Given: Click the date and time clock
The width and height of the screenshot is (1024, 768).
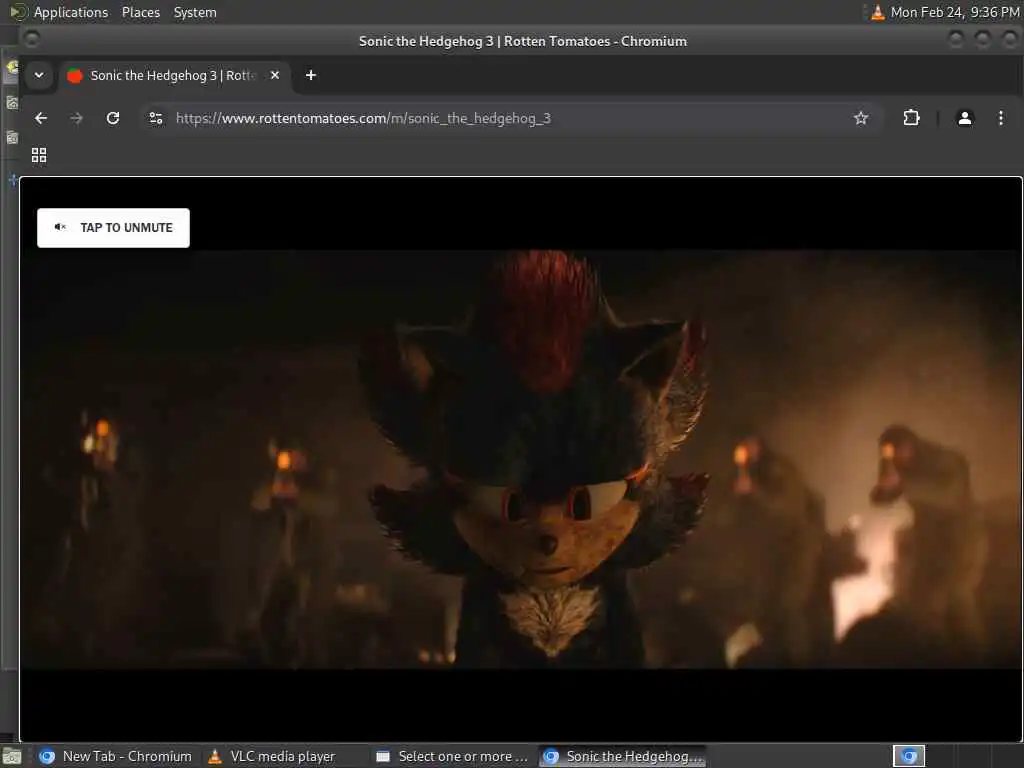Looking at the screenshot, I should click(955, 12).
